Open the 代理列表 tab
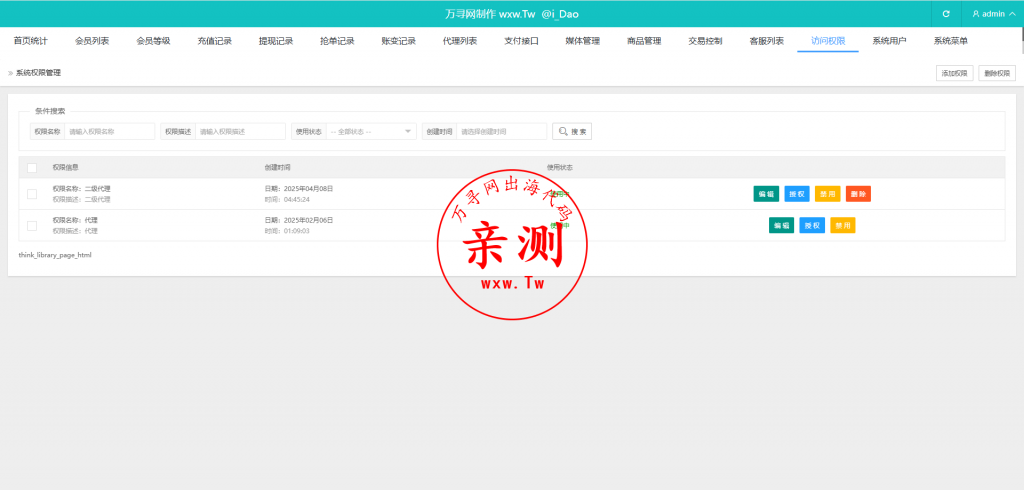The image size is (1024, 490). click(x=460, y=41)
